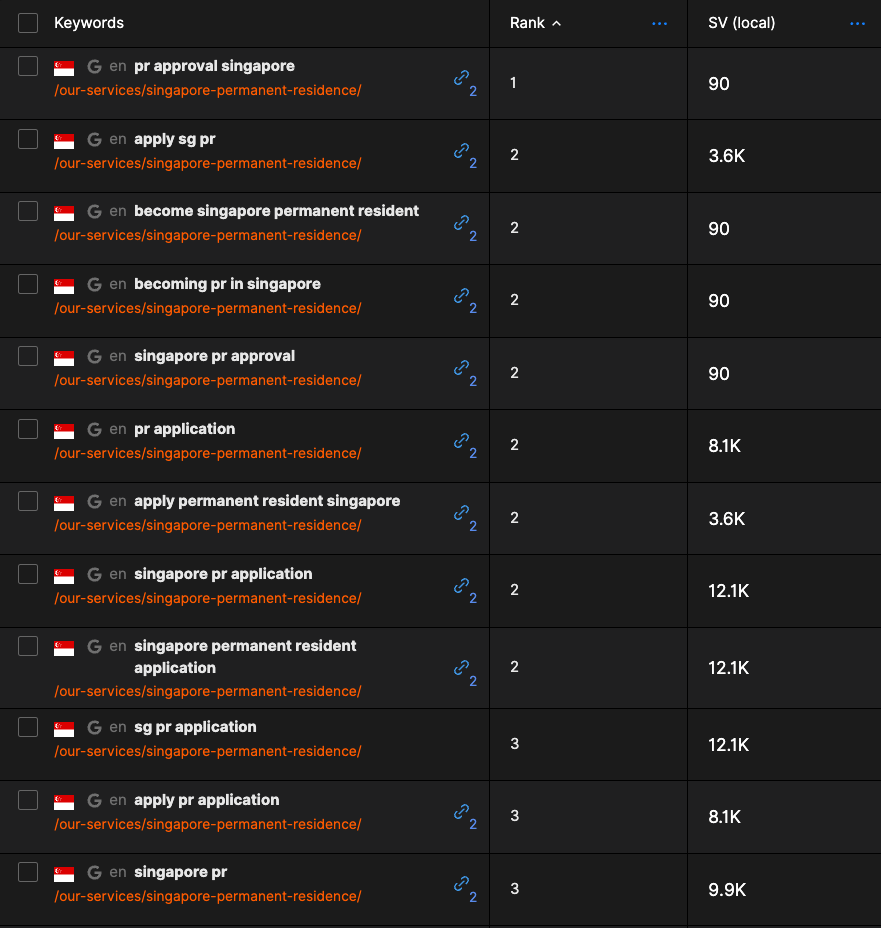Click the SV (local) column header
Image resolution: width=881 pixels, height=928 pixels.
[x=741, y=23]
